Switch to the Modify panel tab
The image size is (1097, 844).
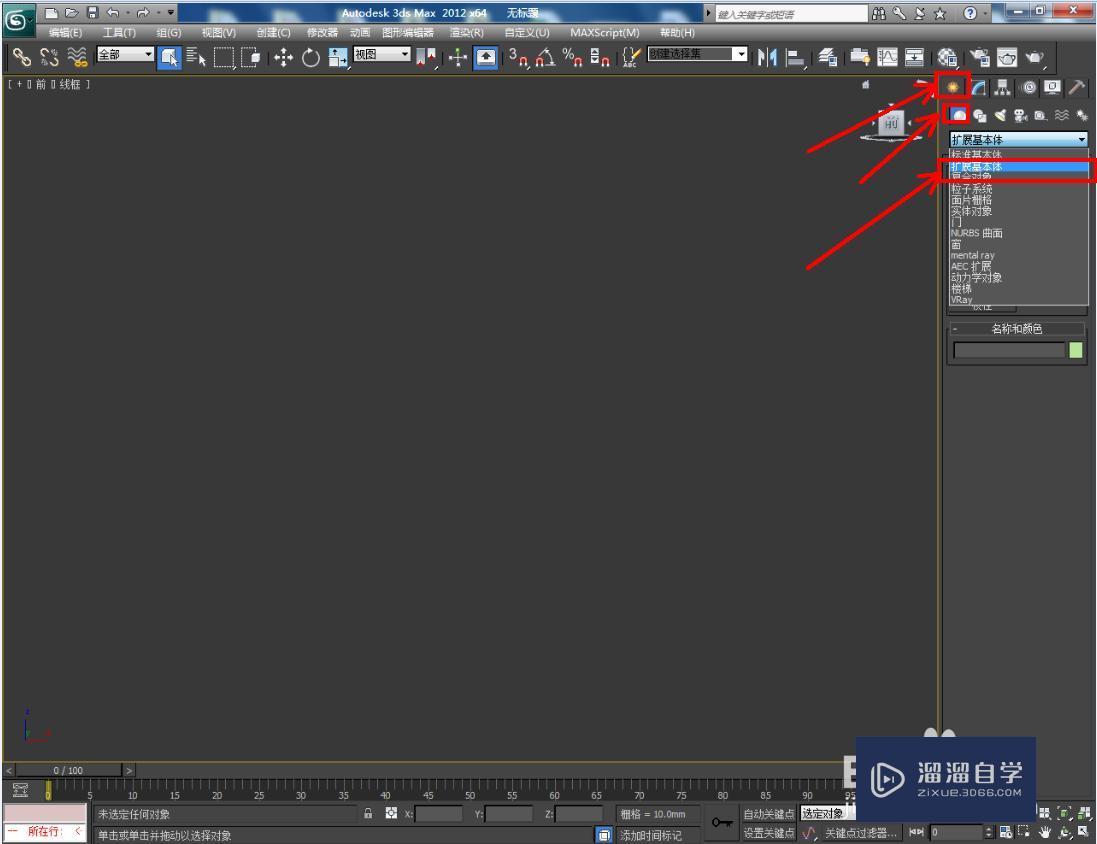(978, 87)
